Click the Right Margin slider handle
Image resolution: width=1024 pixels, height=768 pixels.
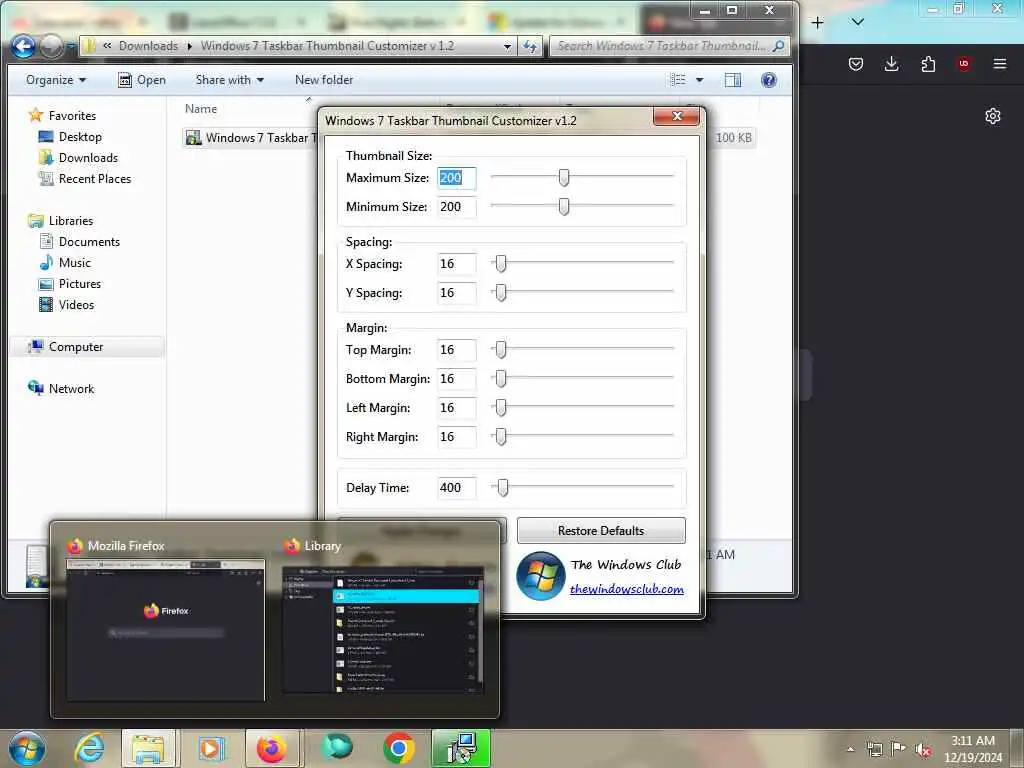500,436
